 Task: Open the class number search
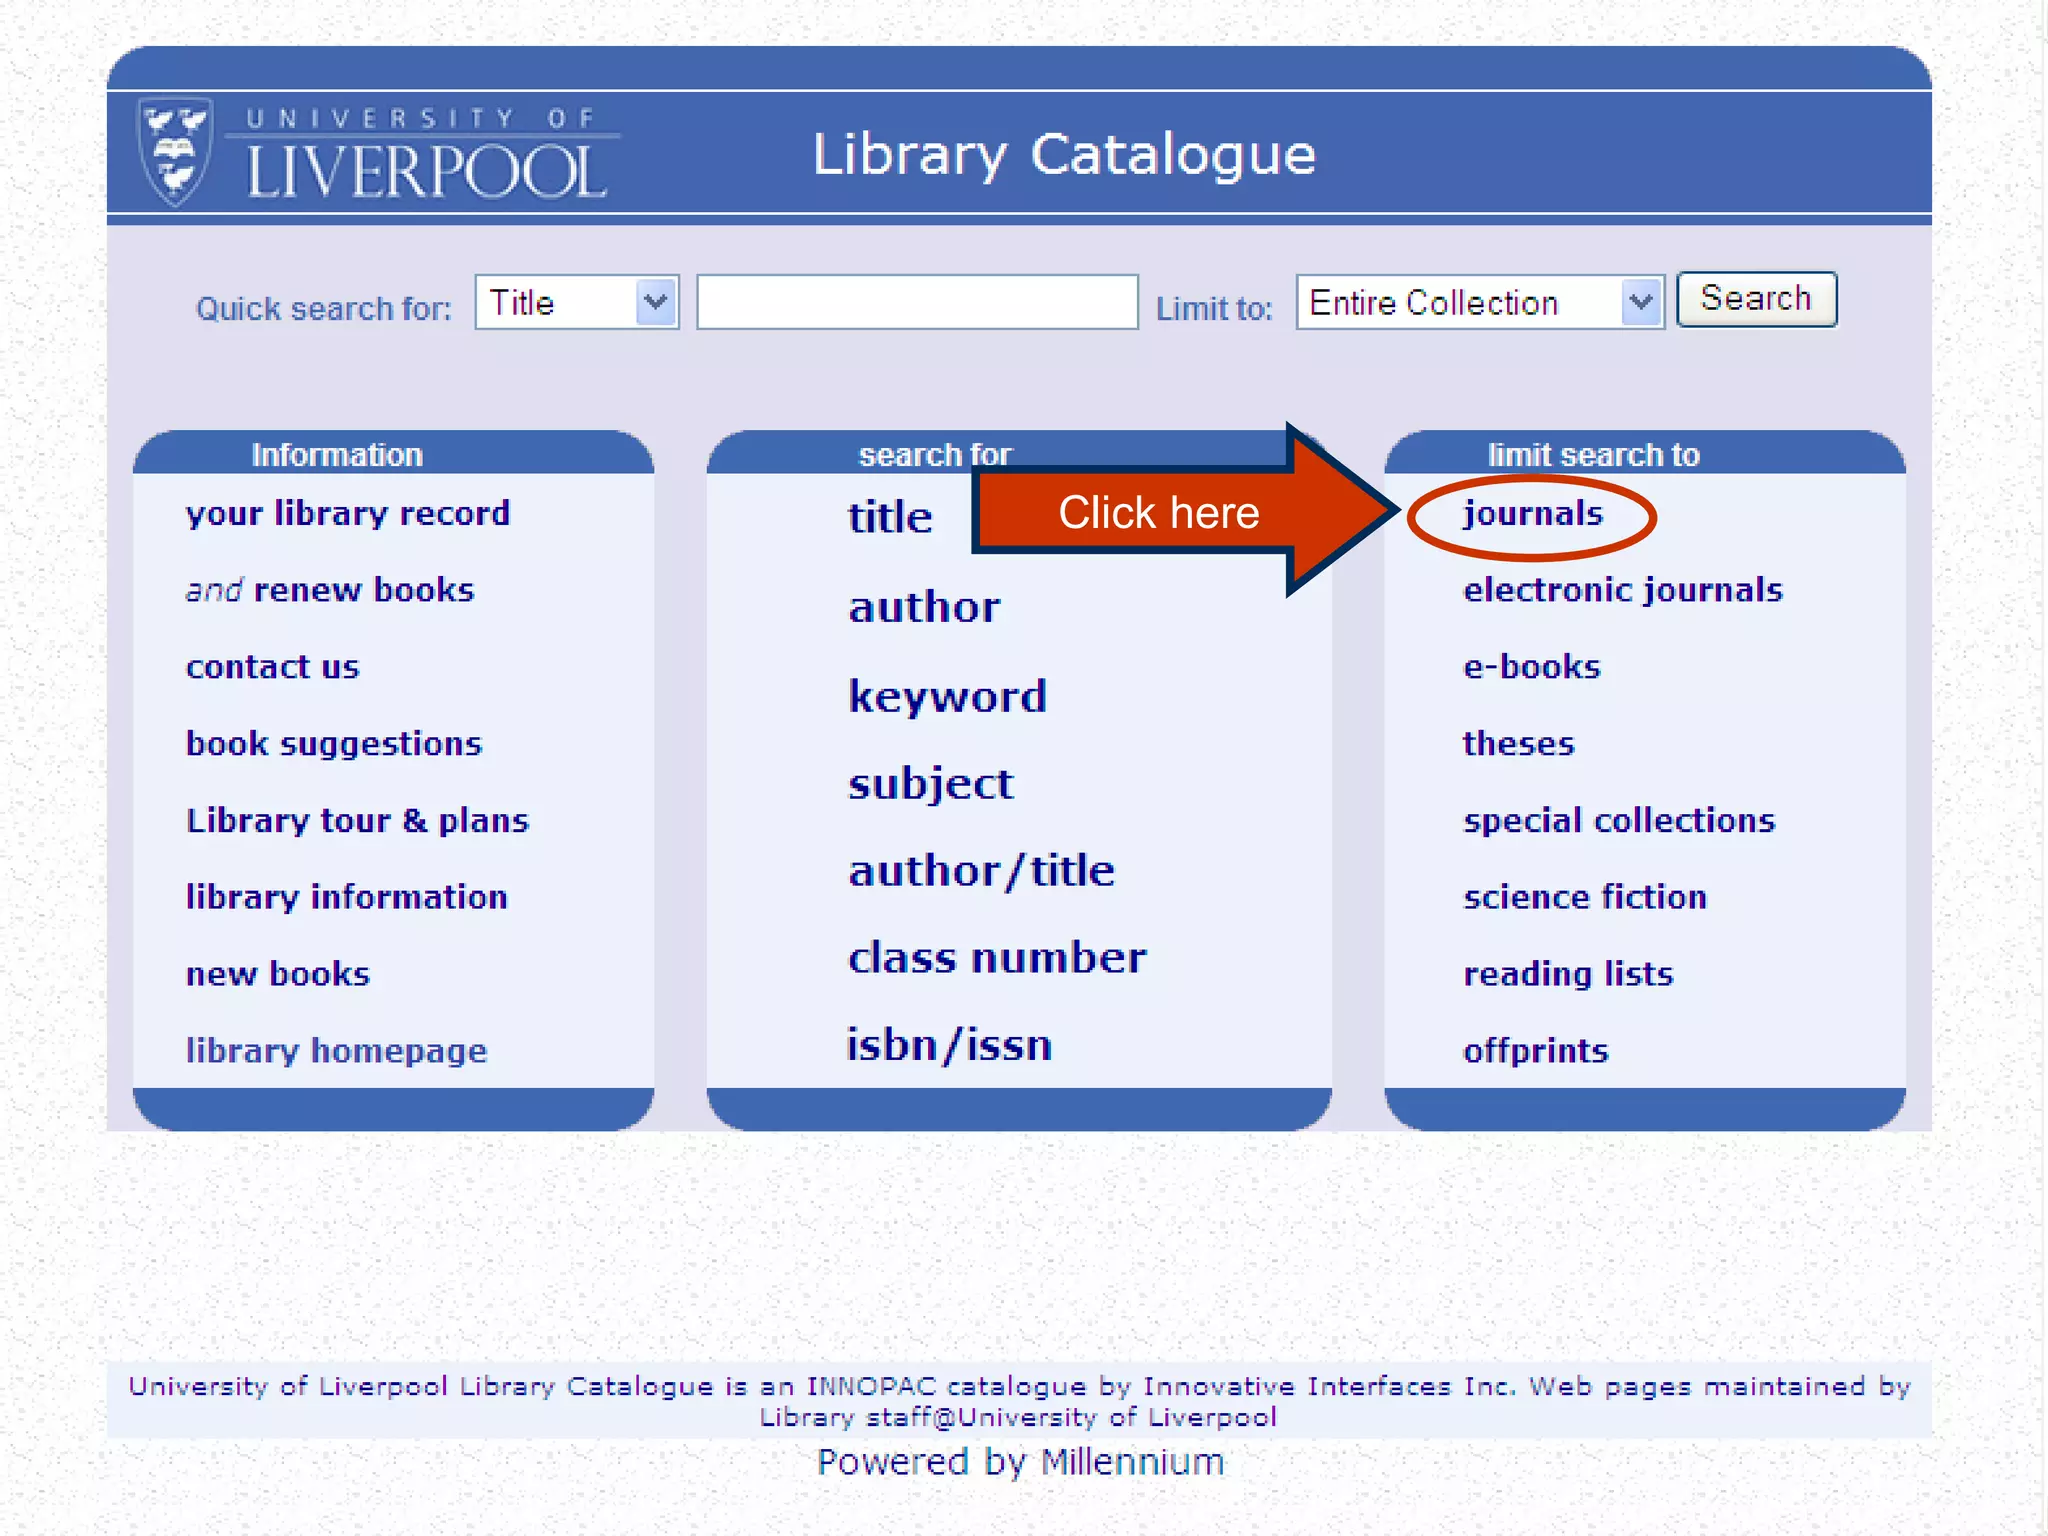(x=996, y=958)
